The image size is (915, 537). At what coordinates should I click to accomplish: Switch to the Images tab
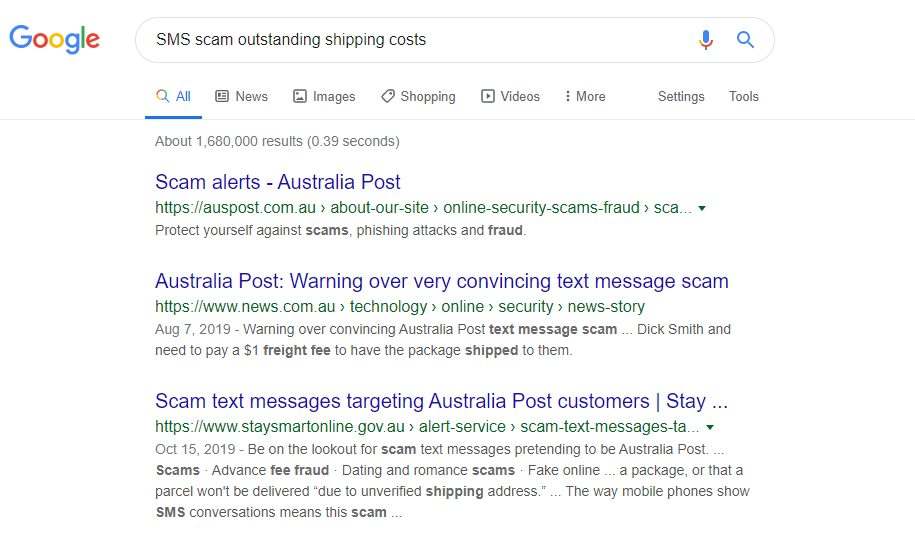[x=324, y=97]
